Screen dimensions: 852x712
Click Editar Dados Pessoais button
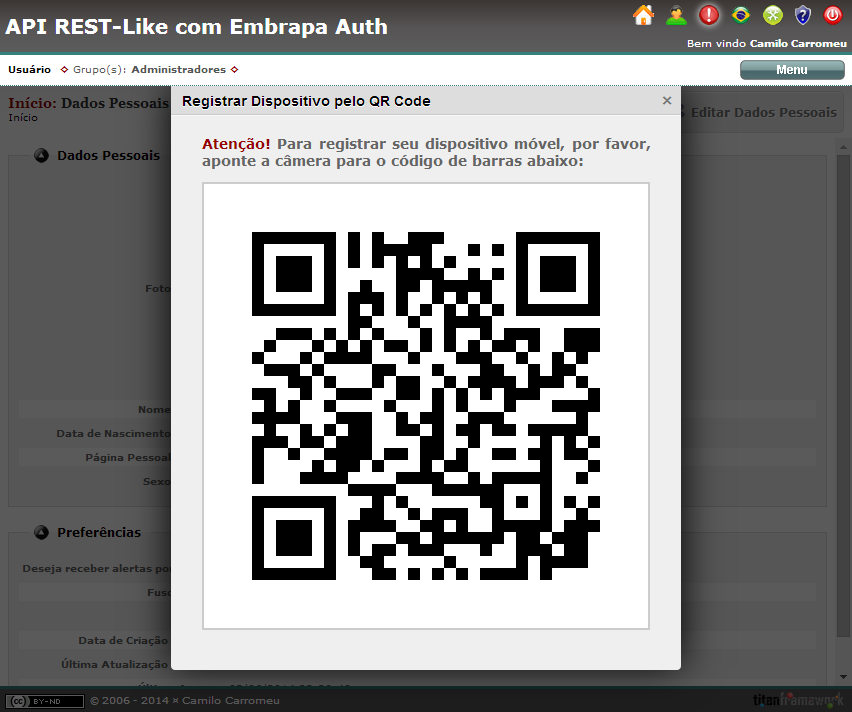coord(762,113)
